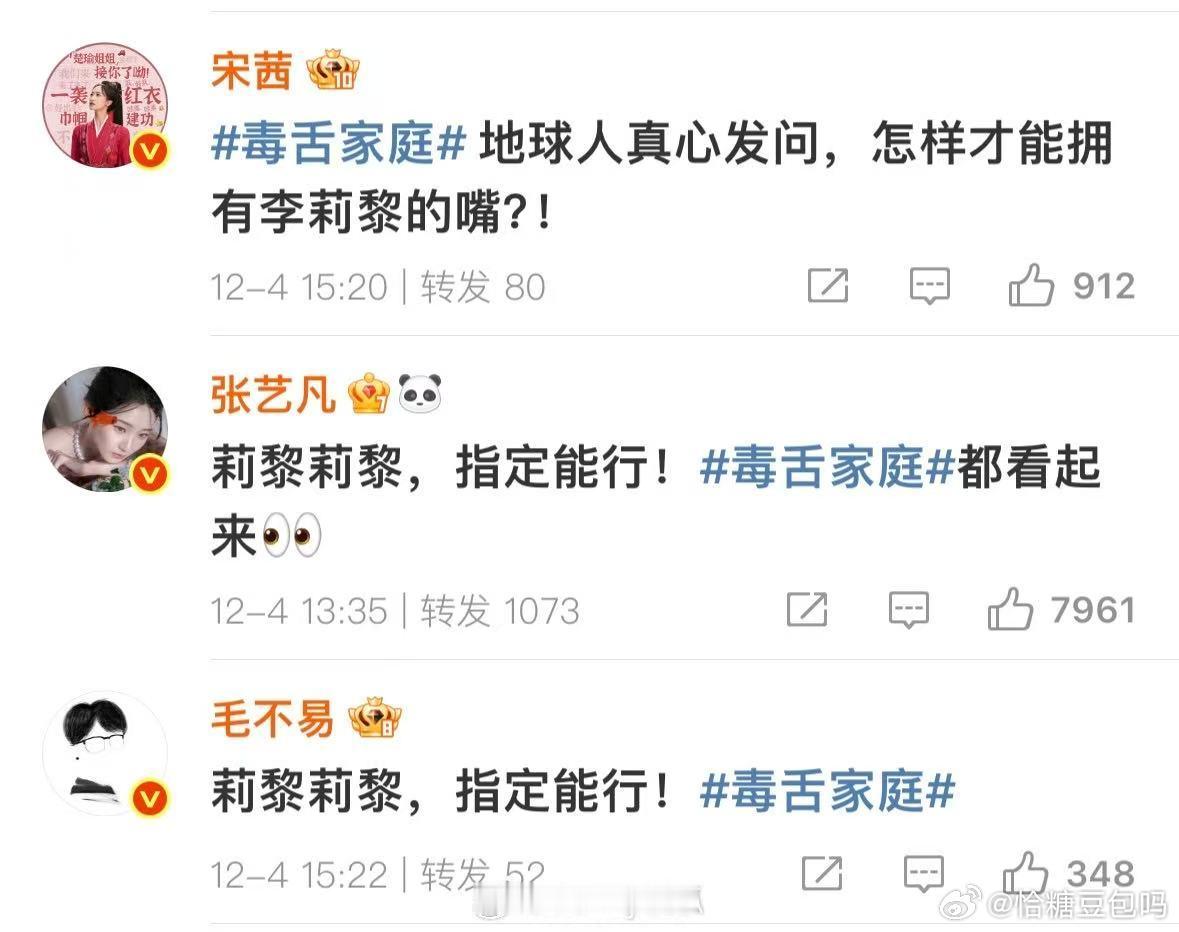Tap the crown membership badge beside 宋茜
Image resolution: width=1179 pixels, height=932 pixels.
pos(332,71)
